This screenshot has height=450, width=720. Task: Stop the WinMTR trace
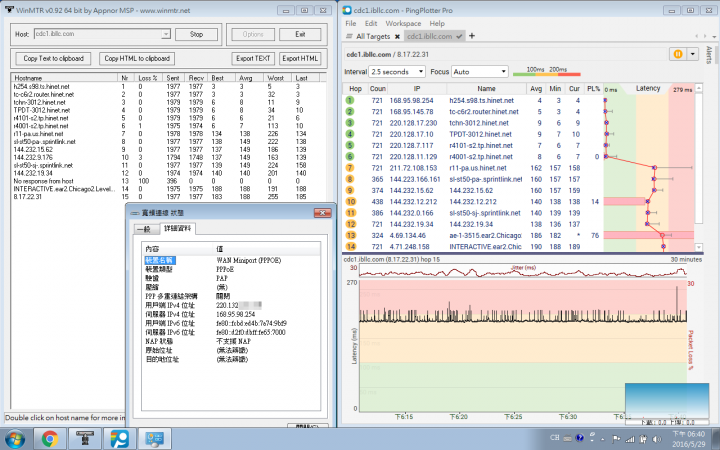click(x=197, y=34)
